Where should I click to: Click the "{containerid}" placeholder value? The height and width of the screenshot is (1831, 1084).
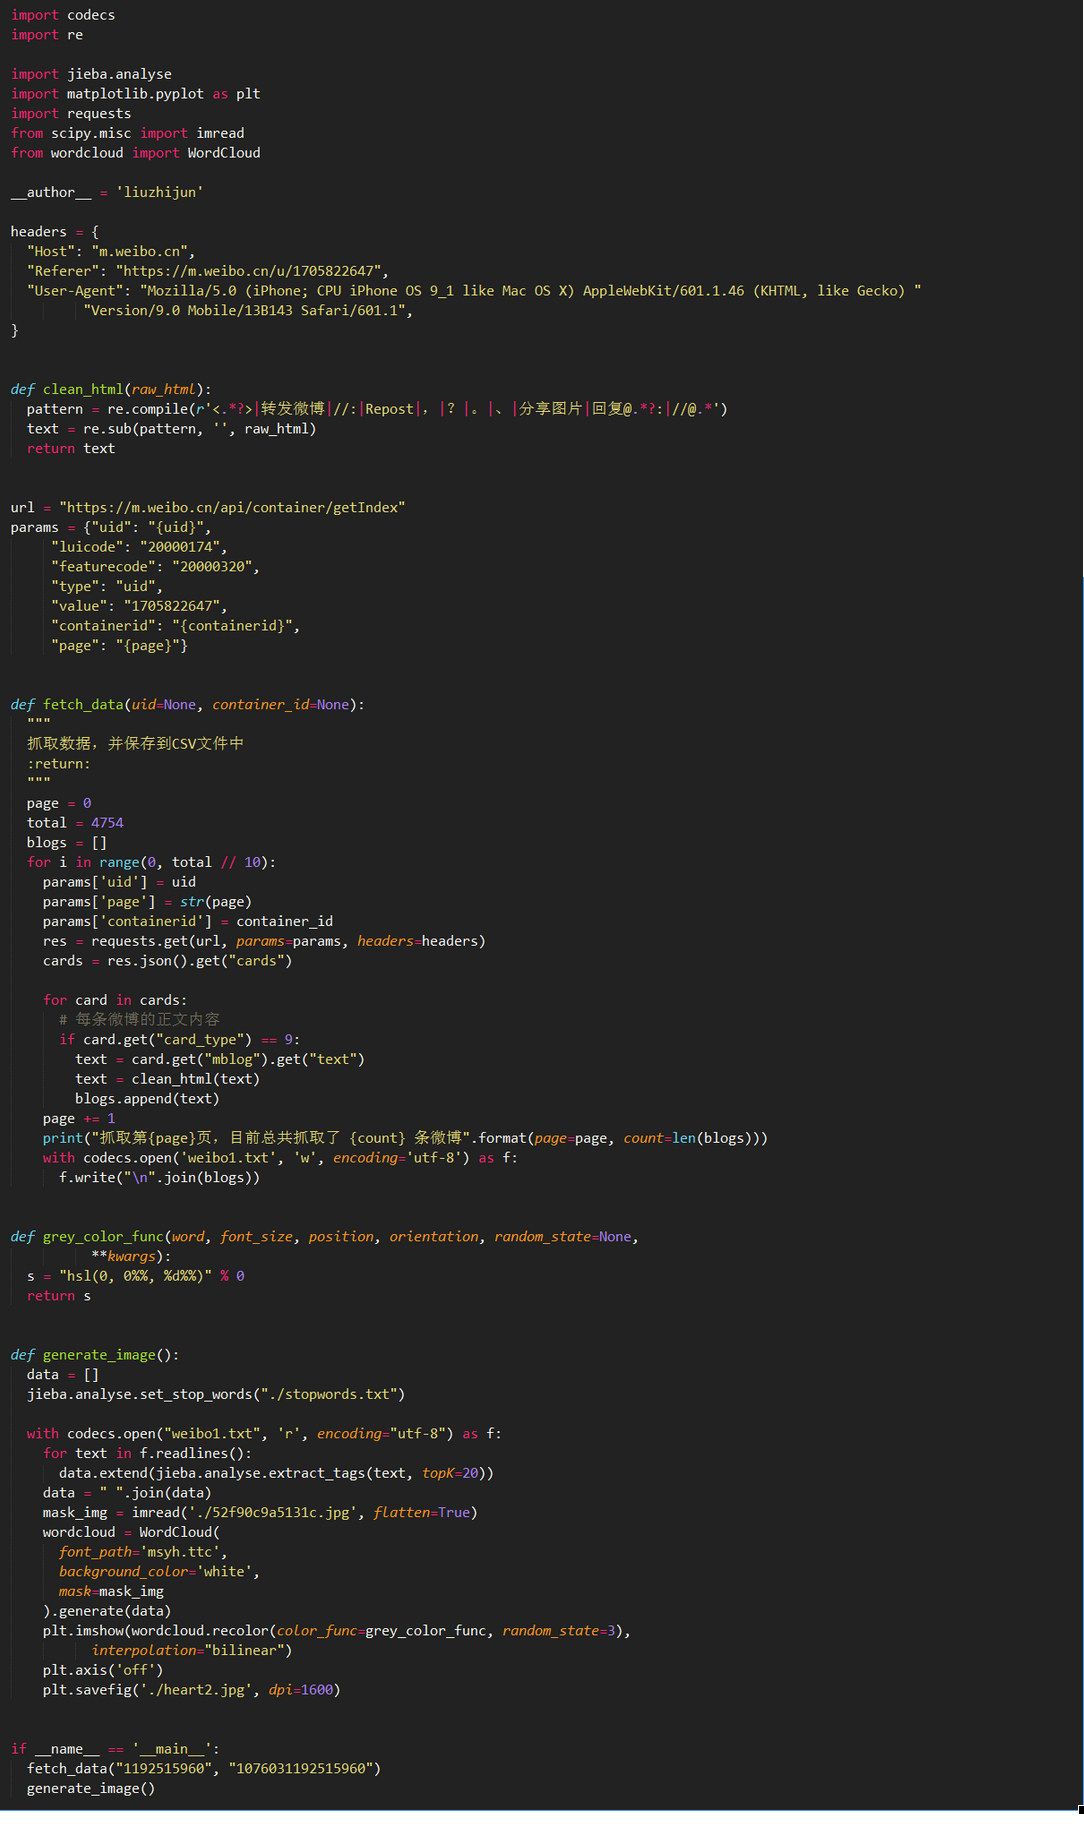[232, 626]
